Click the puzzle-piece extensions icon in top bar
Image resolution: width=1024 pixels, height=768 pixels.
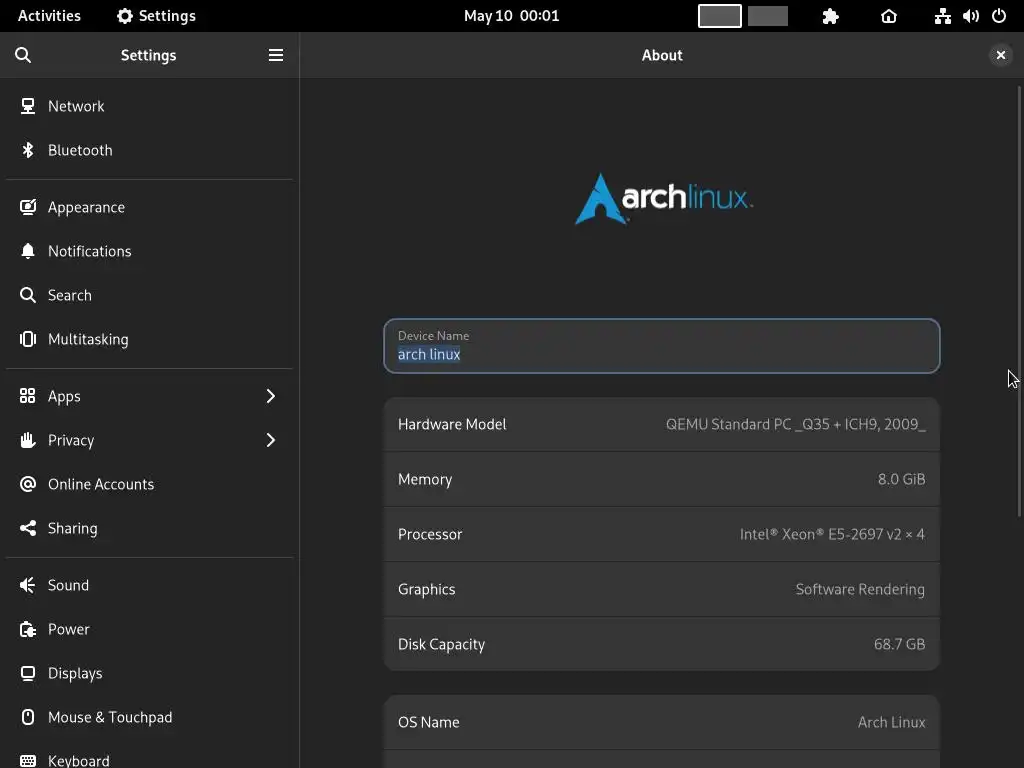pos(830,16)
